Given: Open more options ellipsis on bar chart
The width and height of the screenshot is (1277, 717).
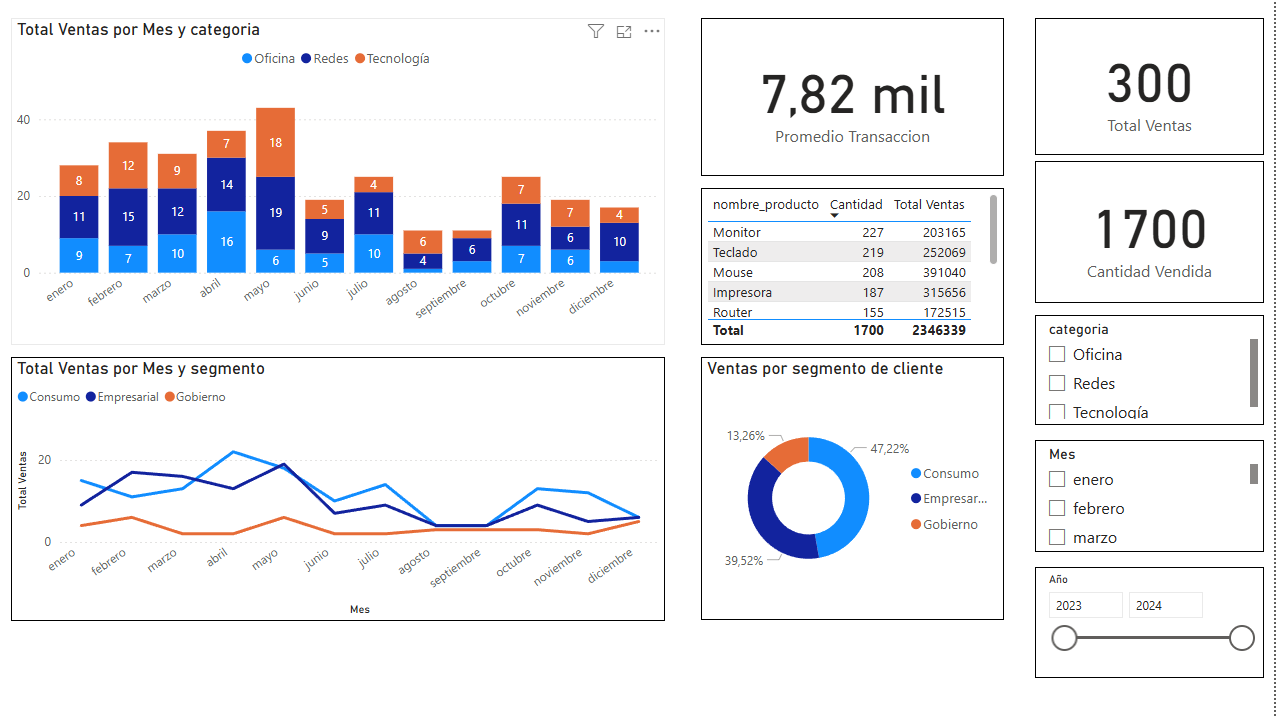Looking at the screenshot, I should 652,31.
